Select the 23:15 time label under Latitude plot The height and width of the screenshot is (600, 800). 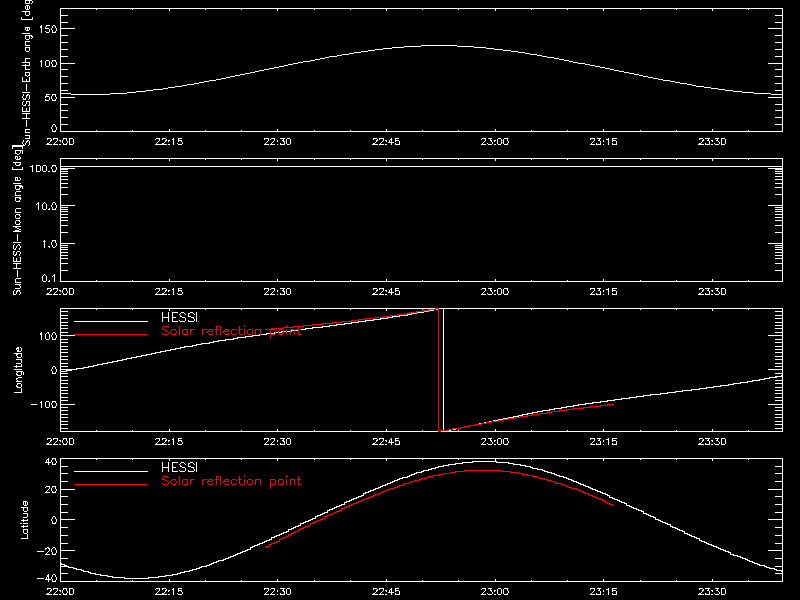point(604,591)
